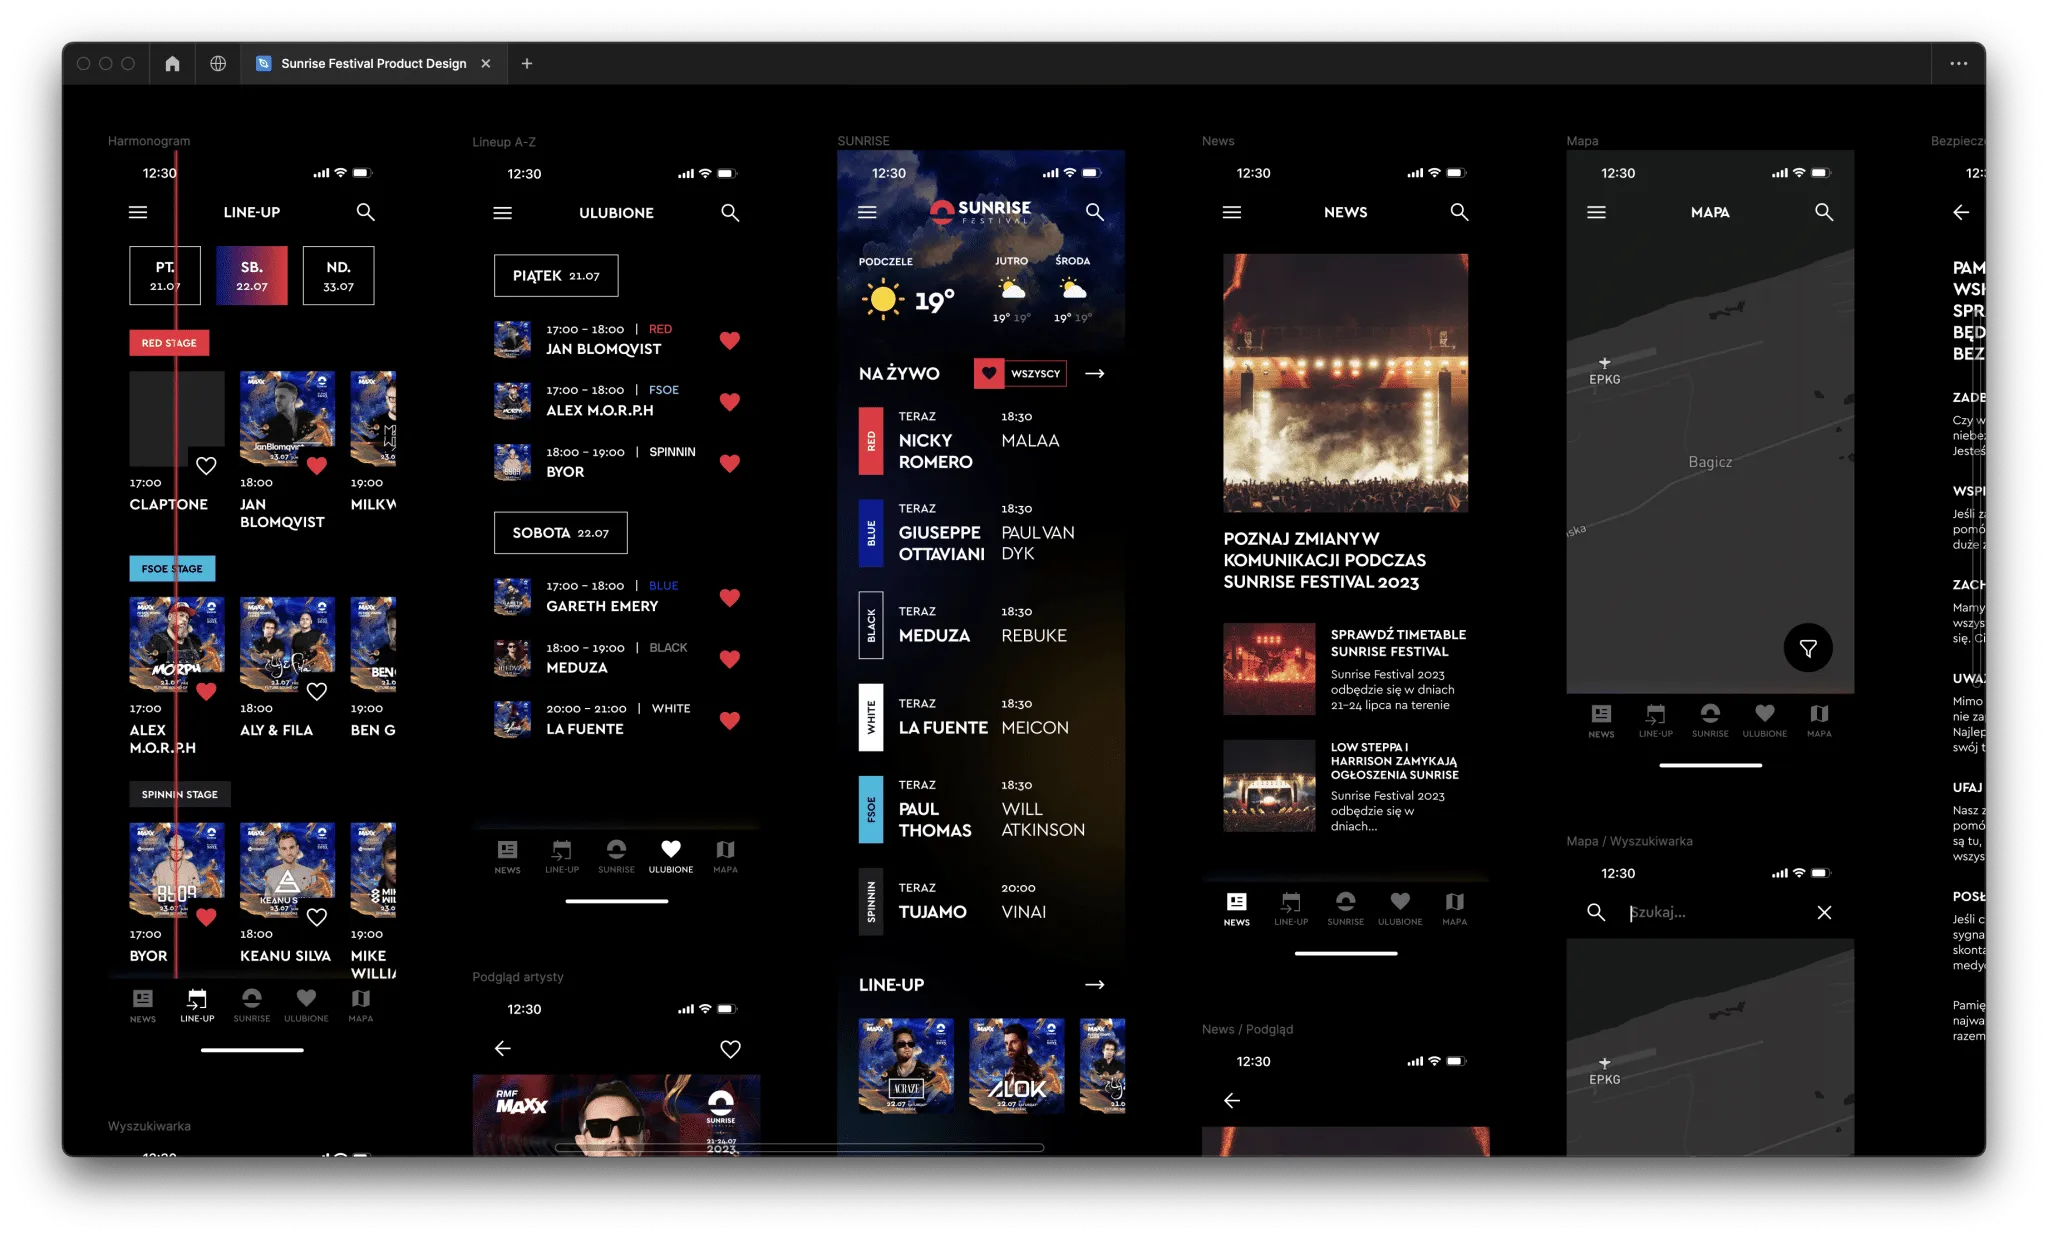This screenshot has height=1239, width=2048.
Task: Open the Line-Up arrow on the Sunrise screen
Action: pyautogui.click(x=1095, y=985)
